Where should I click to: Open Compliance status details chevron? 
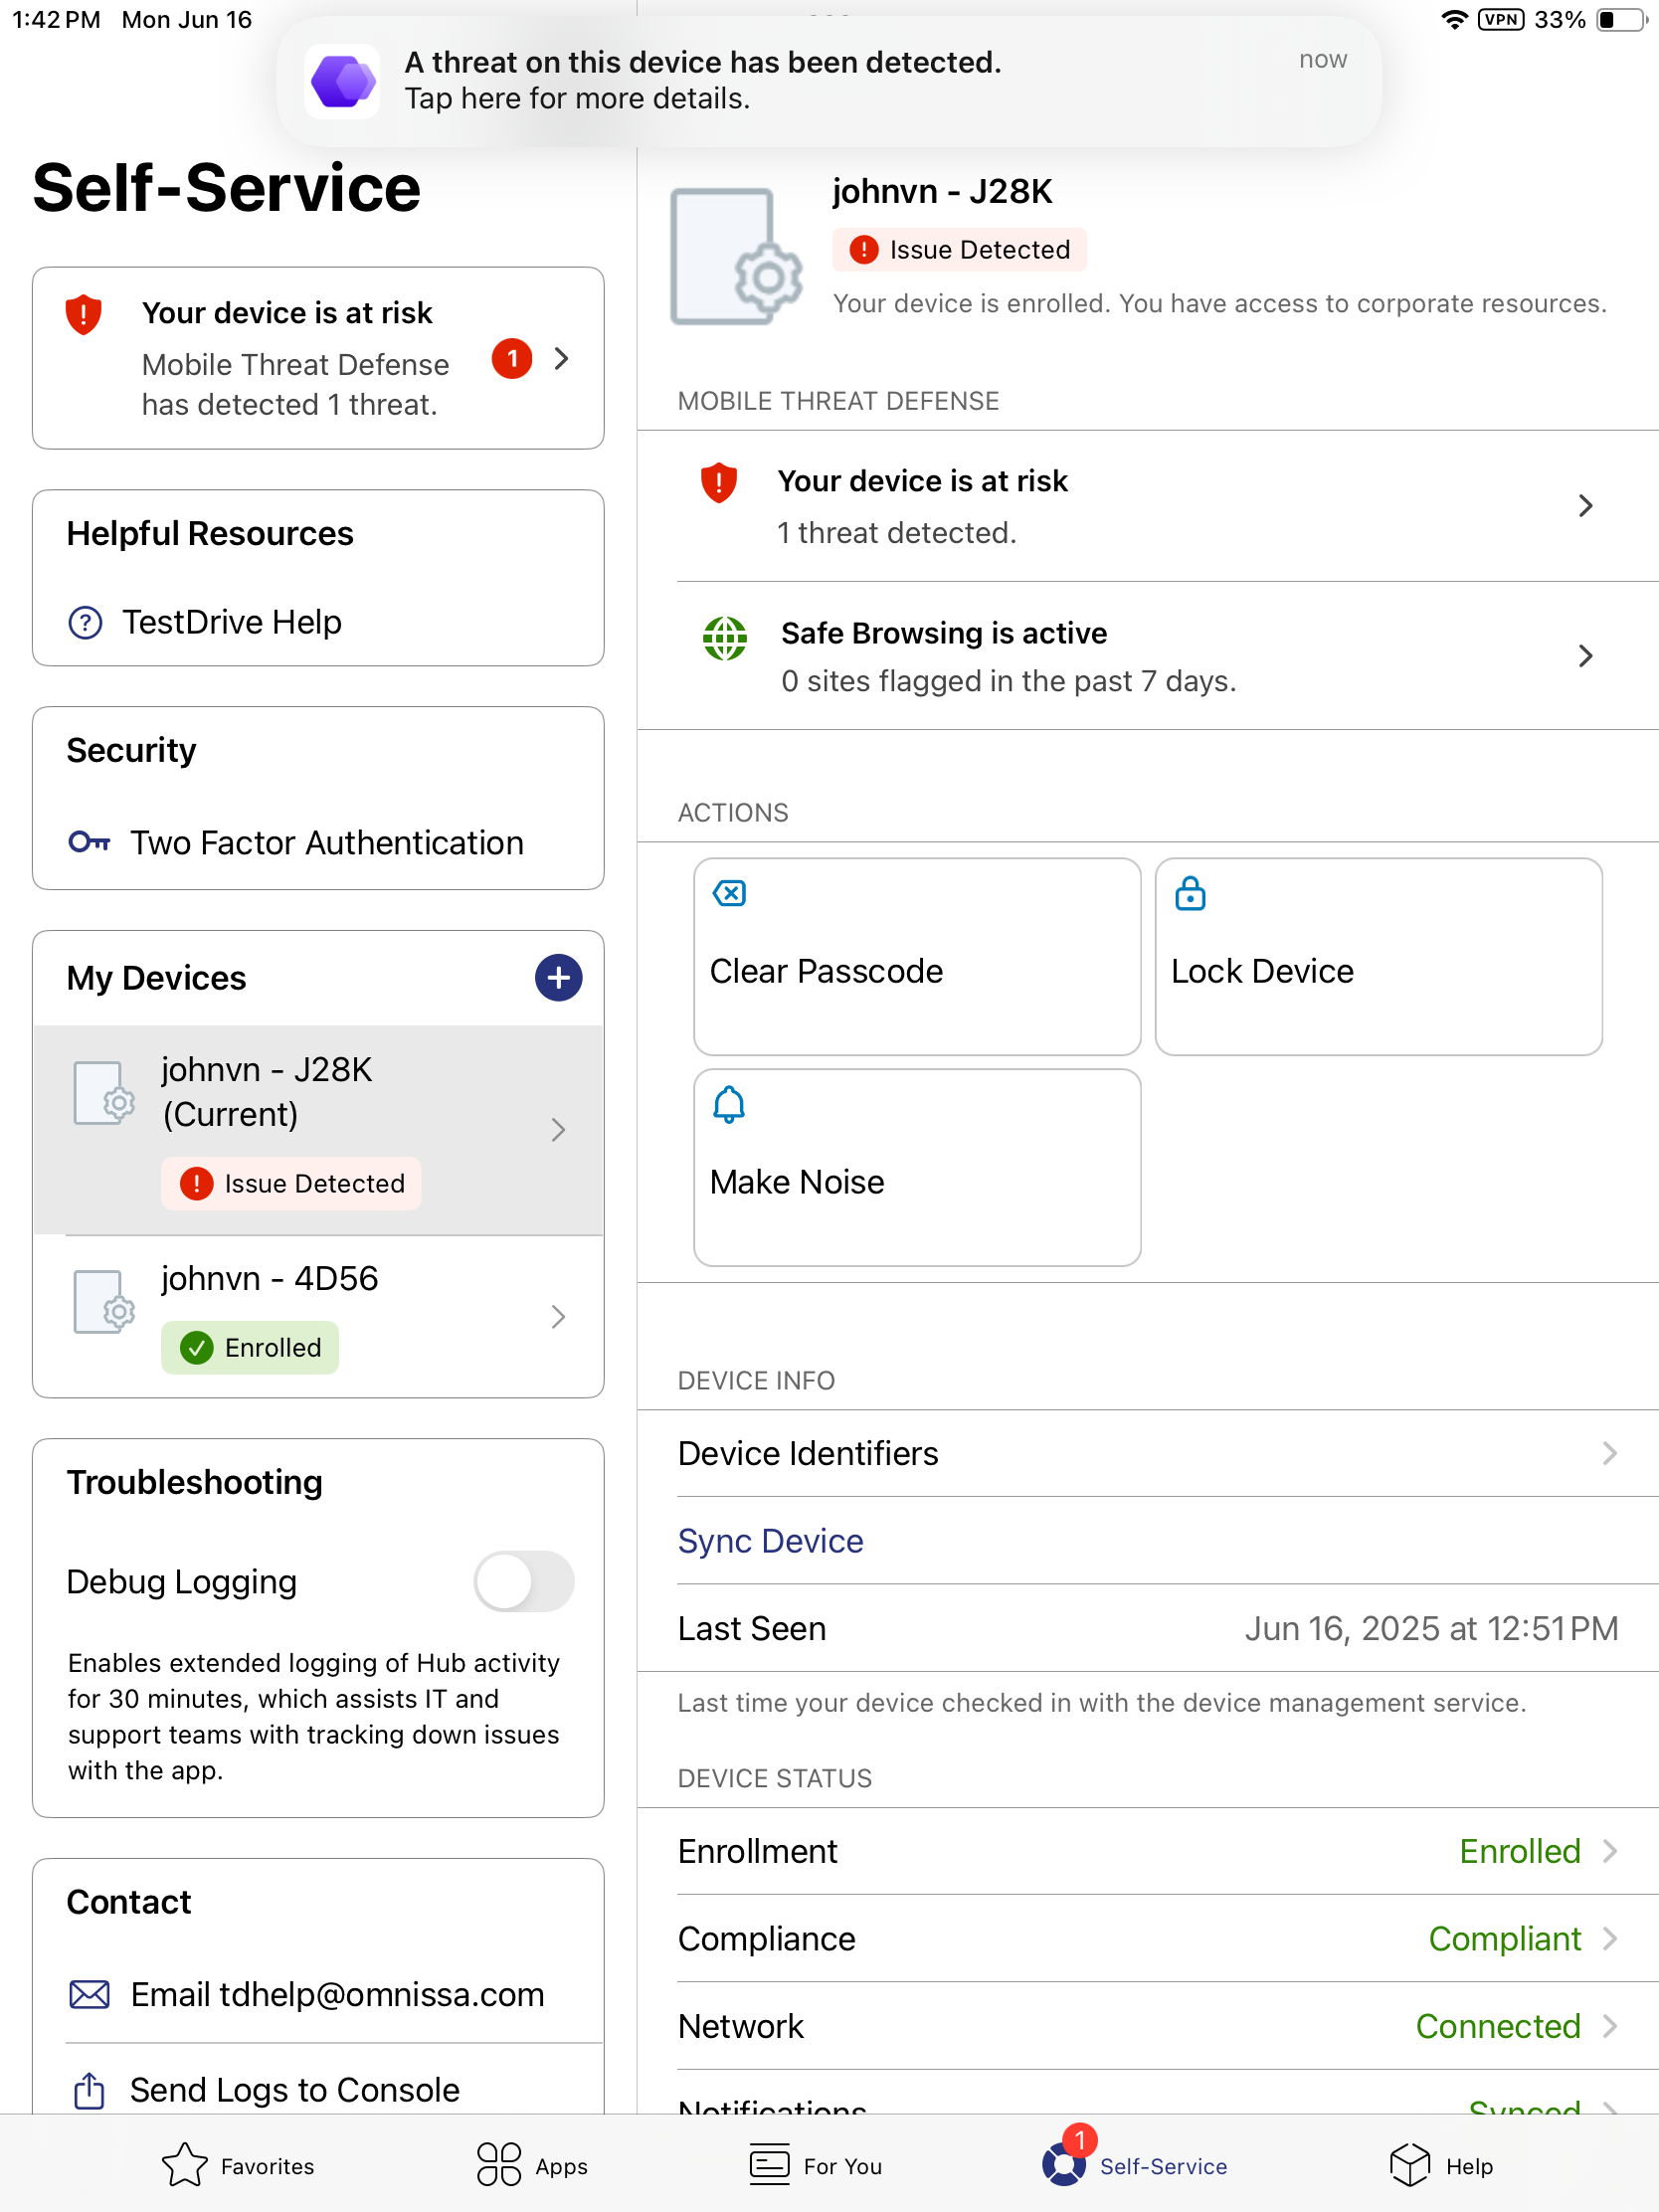[1609, 1938]
